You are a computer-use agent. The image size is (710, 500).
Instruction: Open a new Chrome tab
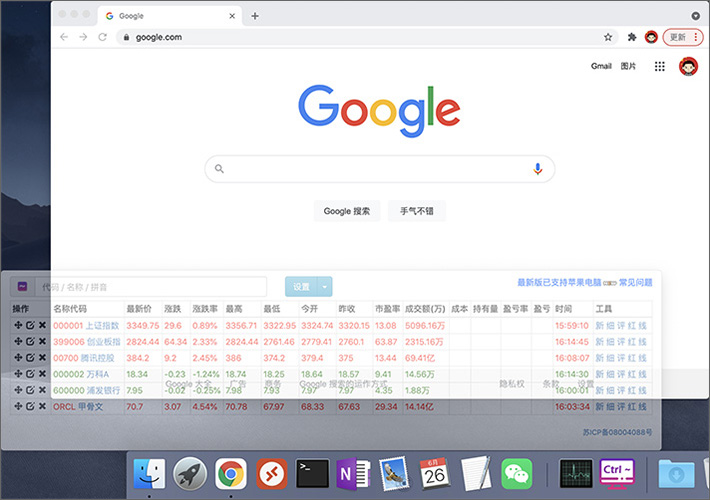(x=255, y=16)
